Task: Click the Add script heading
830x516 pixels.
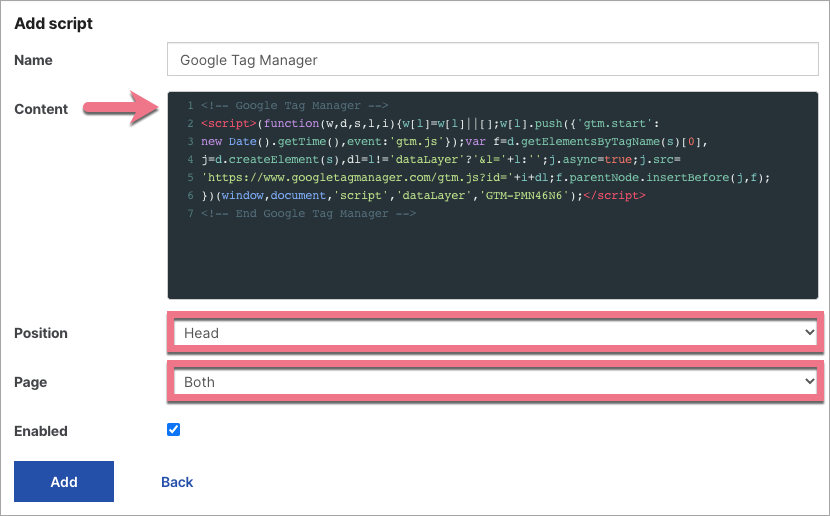Action: [x=53, y=23]
